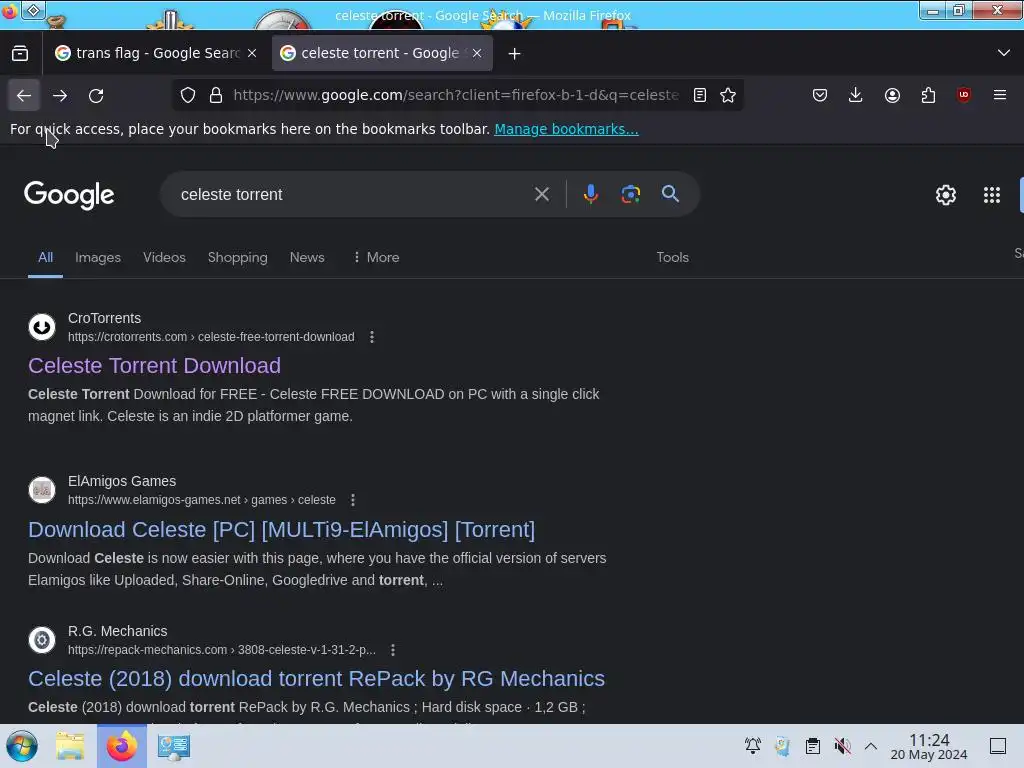Viewport: 1024px width, 768px height.
Task: Open Google quick settings gear
Action: (x=946, y=195)
